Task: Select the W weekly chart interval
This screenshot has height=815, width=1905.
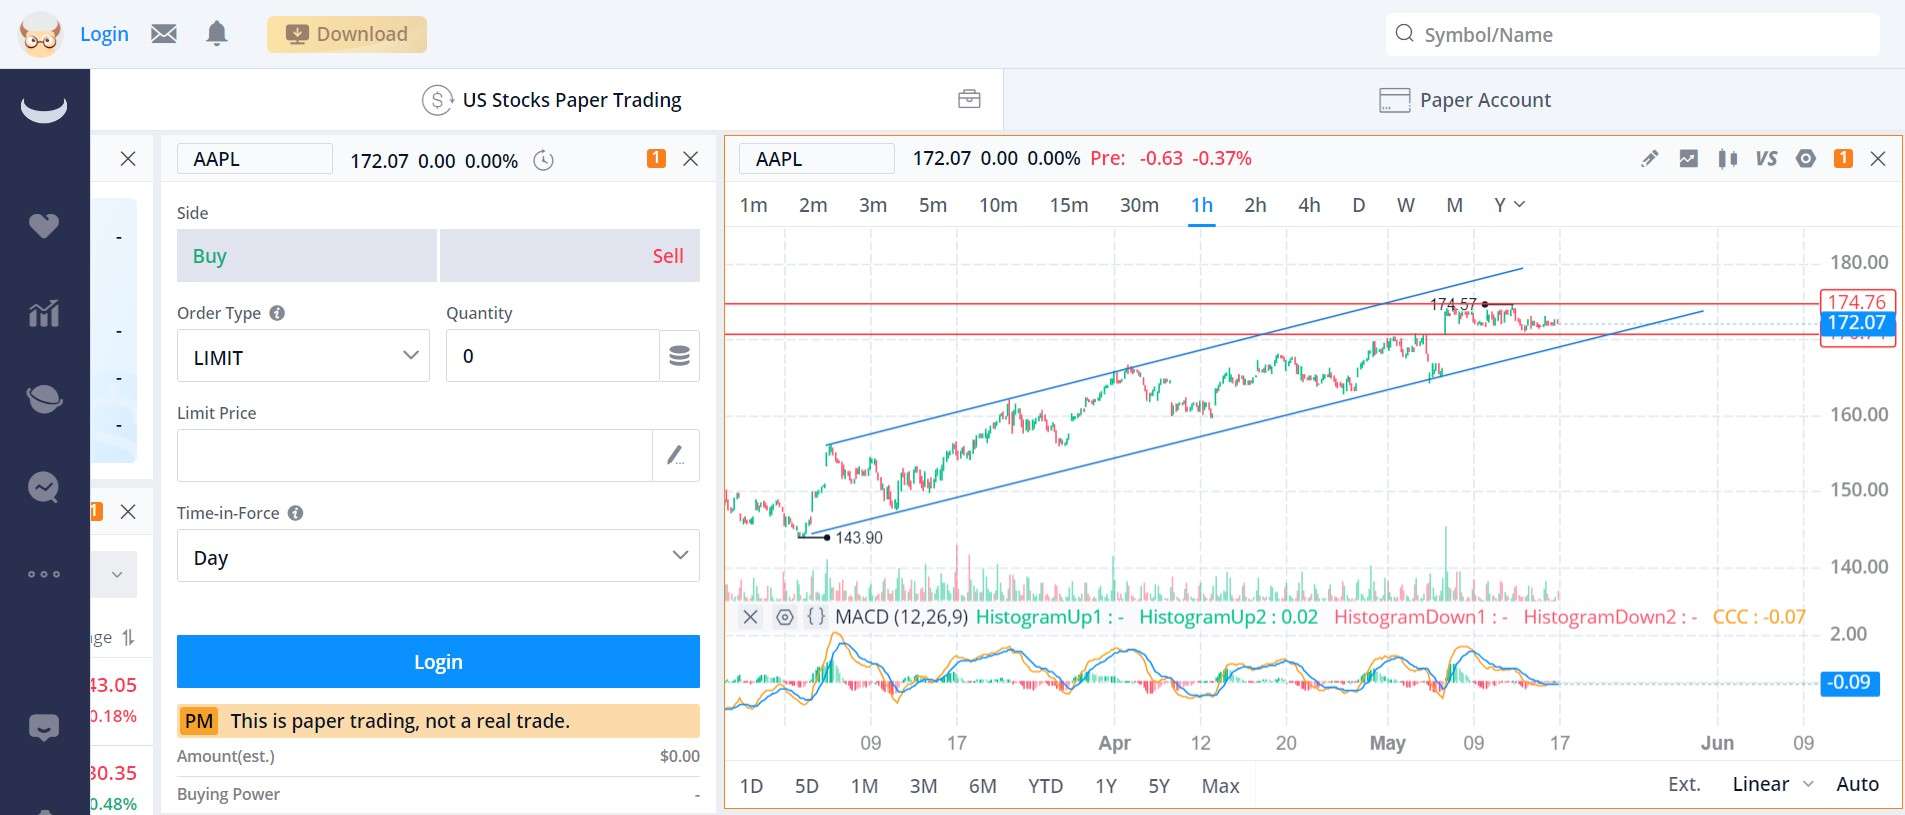Action: (x=1406, y=205)
